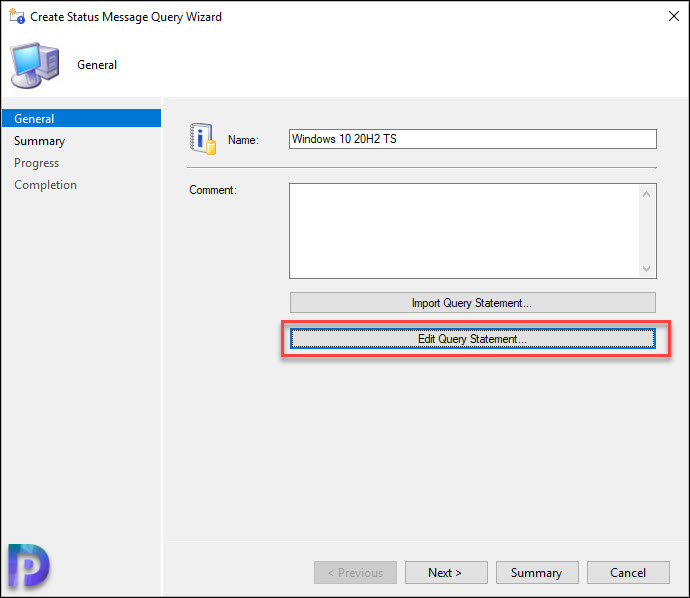Click the computer monitor header icon
The width and height of the screenshot is (690, 598).
pyautogui.click(x=35, y=65)
